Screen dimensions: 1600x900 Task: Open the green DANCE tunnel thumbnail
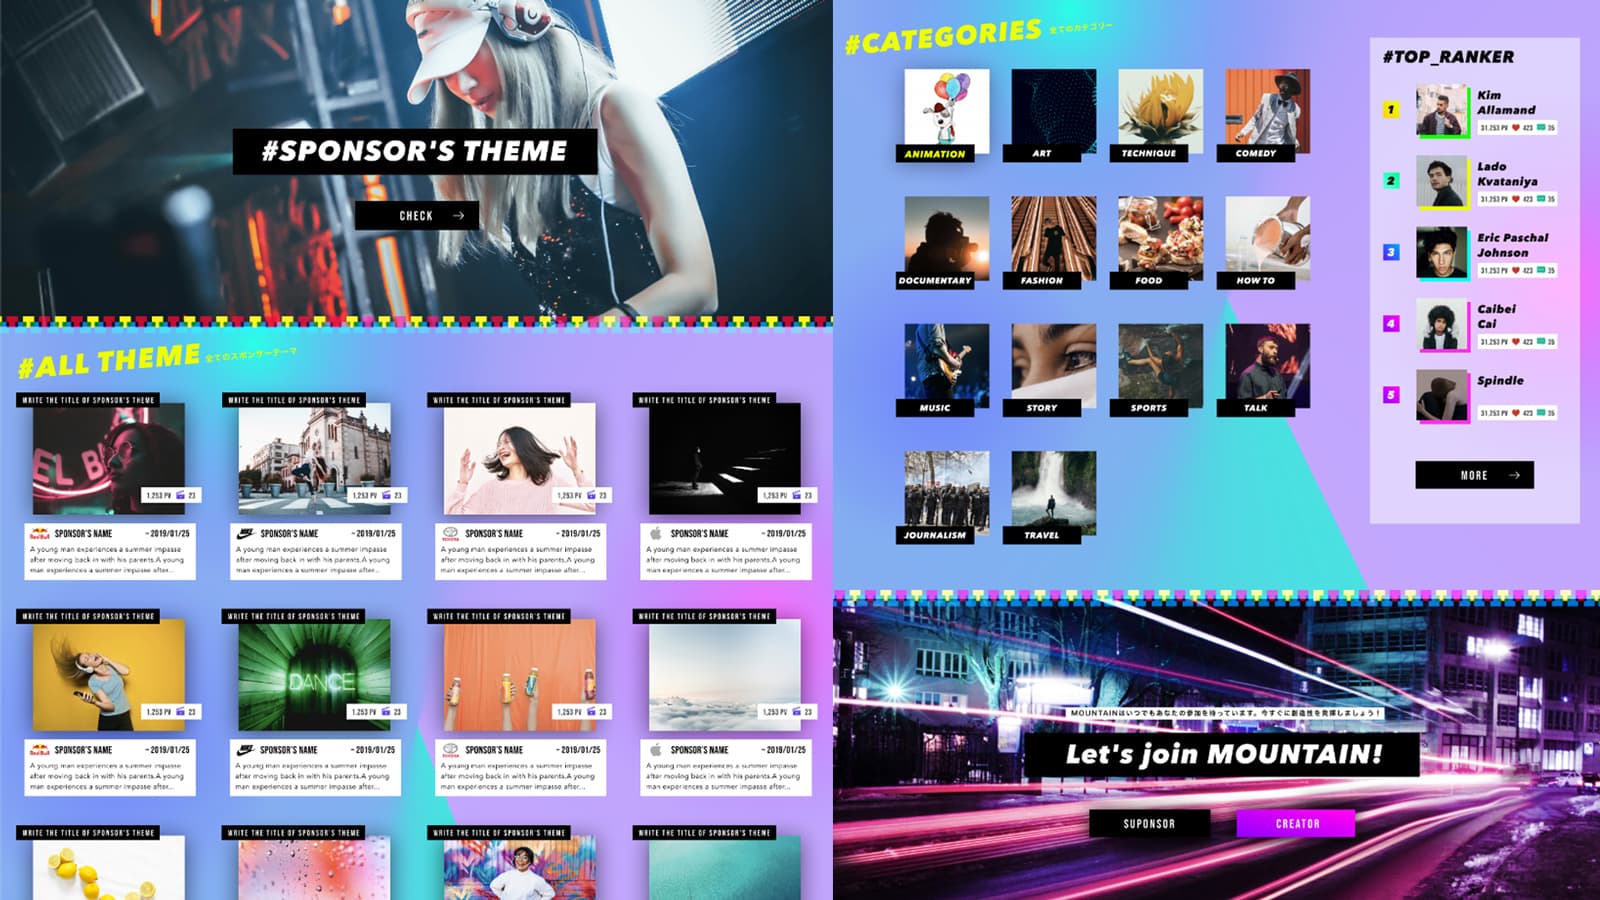[314, 675]
